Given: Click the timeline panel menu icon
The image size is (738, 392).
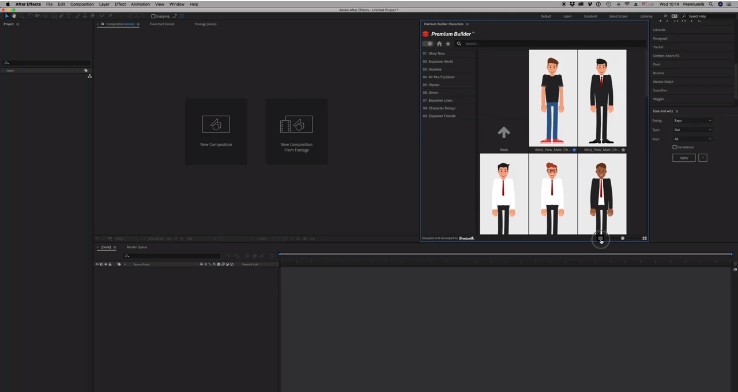Looking at the screenshot, I should click(114, 247).
